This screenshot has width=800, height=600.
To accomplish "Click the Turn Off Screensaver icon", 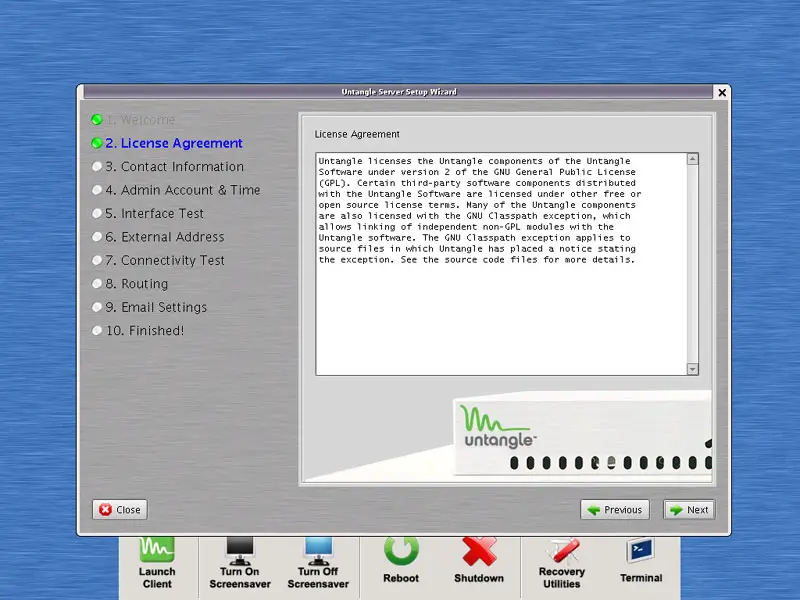I will tap(318, 562).
